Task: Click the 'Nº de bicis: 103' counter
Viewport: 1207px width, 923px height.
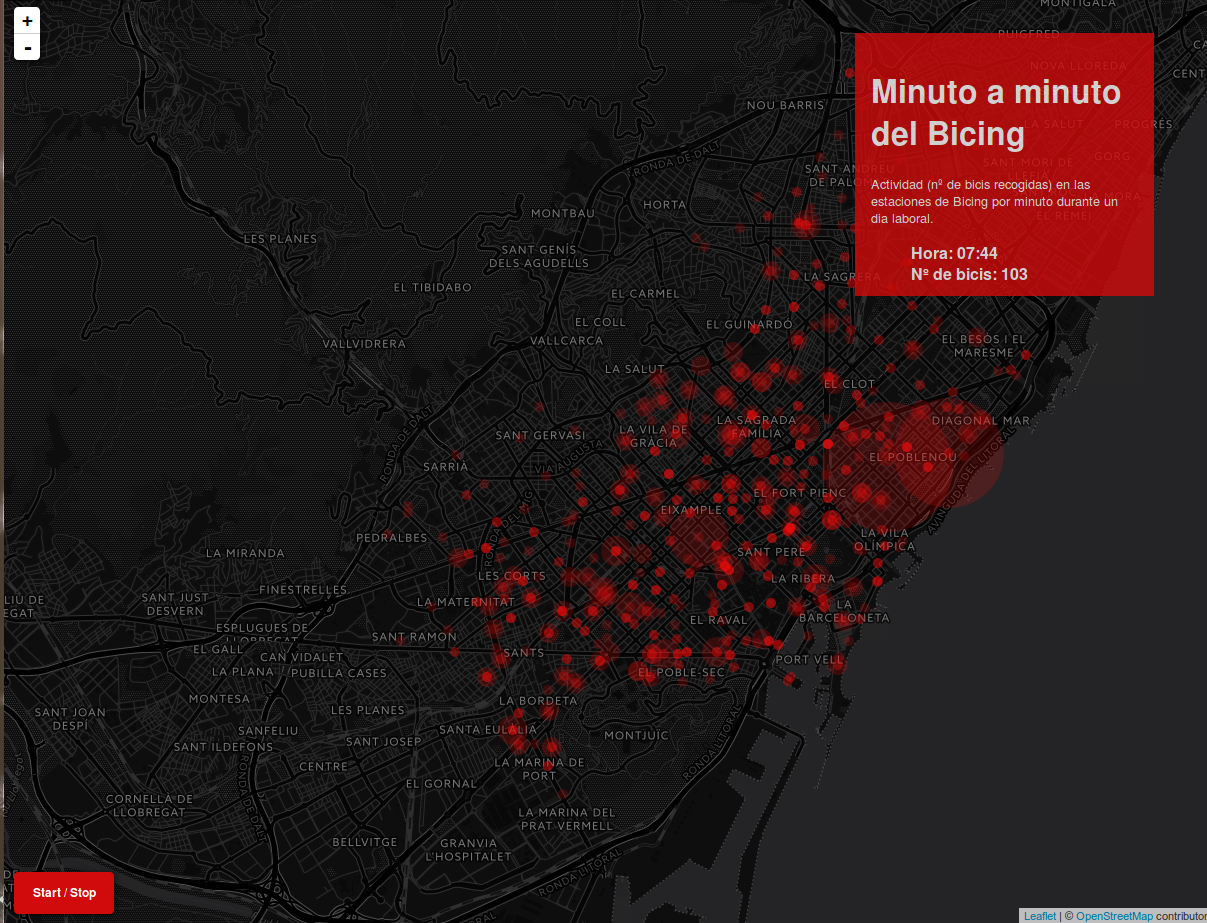Action: pyautogui.click(x=969, y=274)
